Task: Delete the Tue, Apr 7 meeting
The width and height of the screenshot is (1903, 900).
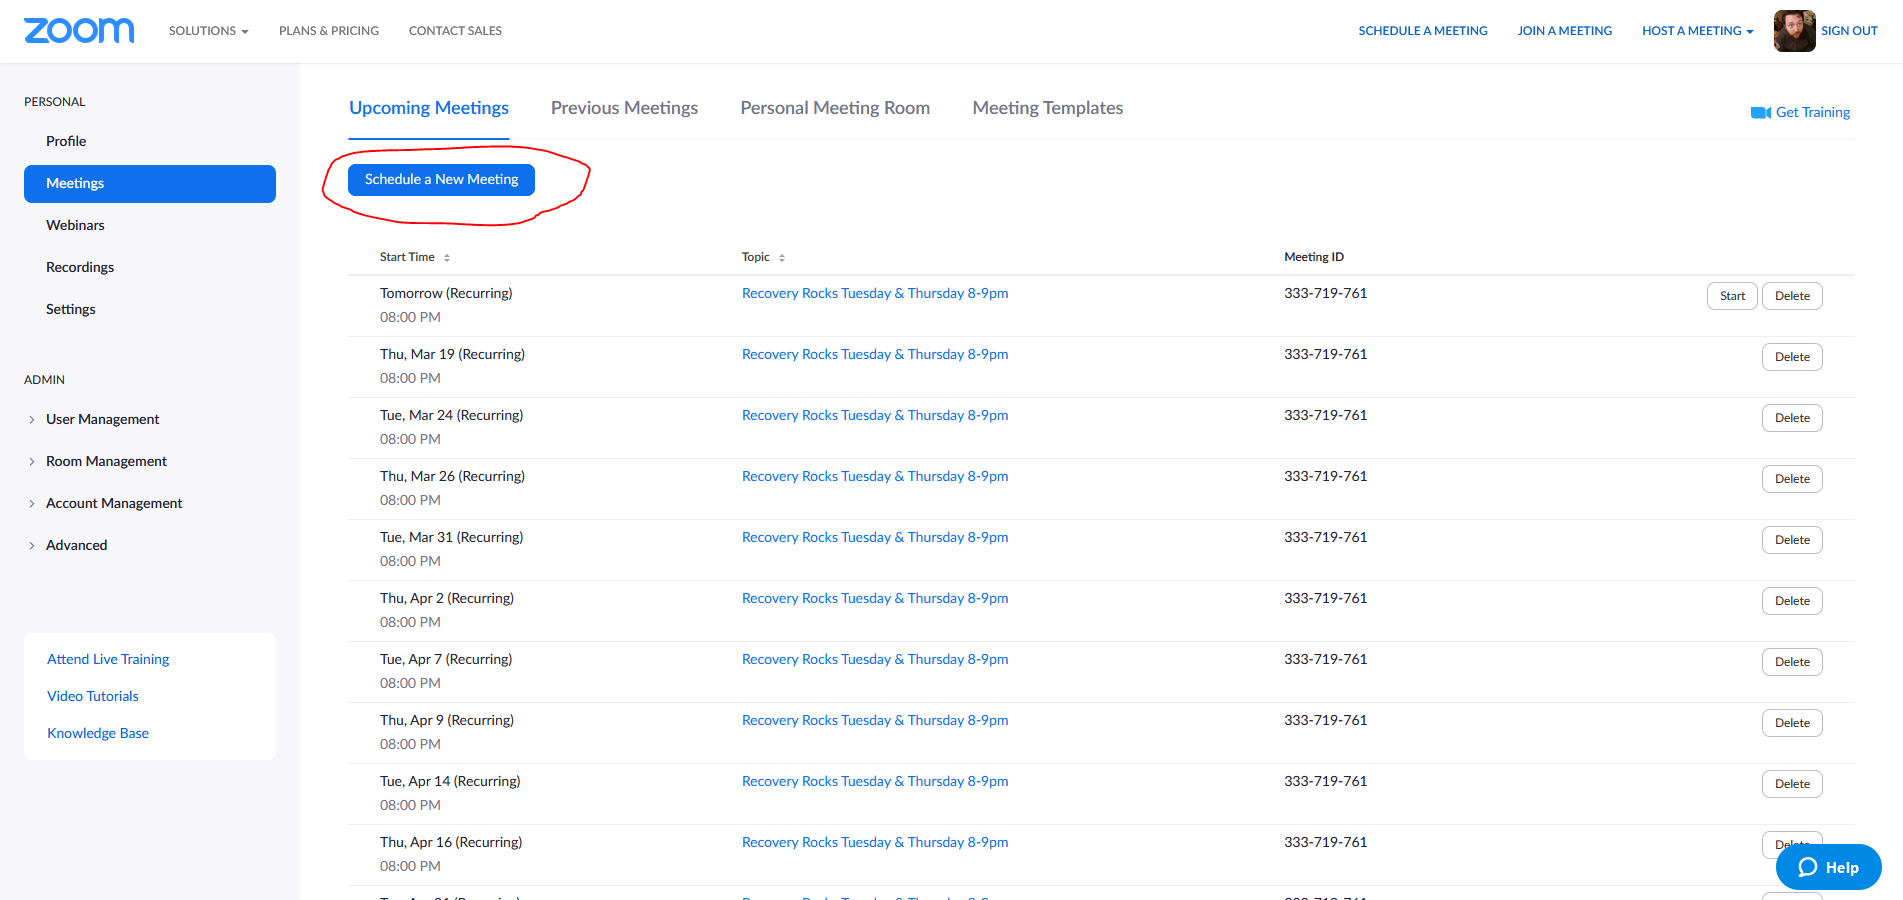Action: tap(1792, 662)
